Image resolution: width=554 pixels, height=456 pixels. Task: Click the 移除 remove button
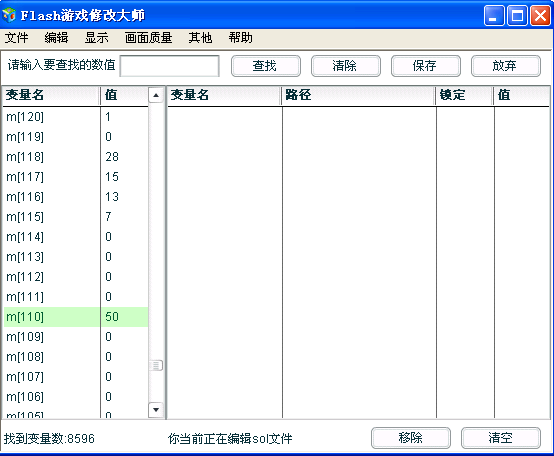[411, 438]
